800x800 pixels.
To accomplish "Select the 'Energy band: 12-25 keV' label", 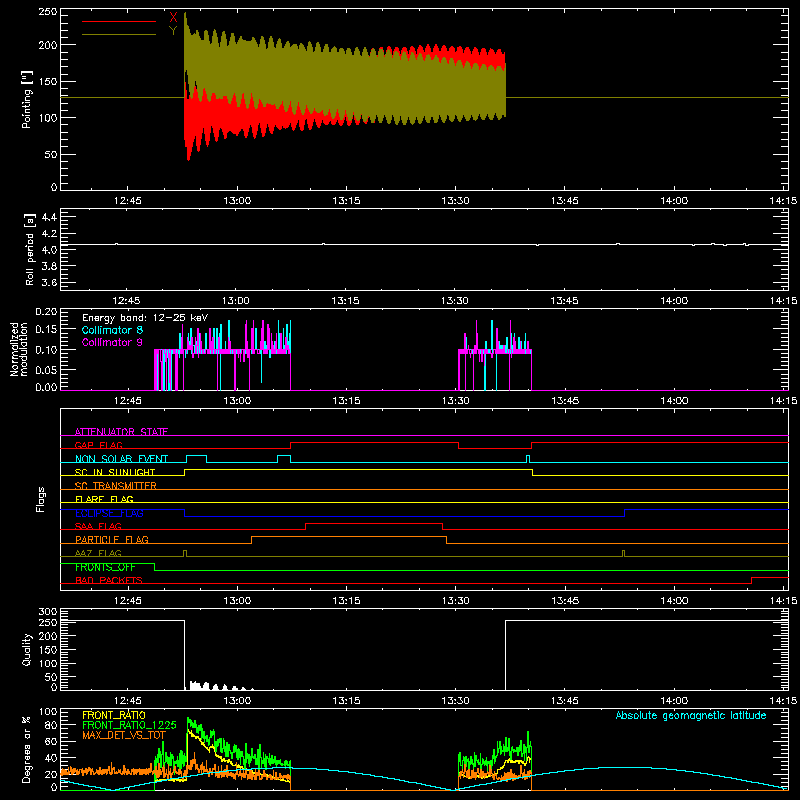I will [145, 318].
